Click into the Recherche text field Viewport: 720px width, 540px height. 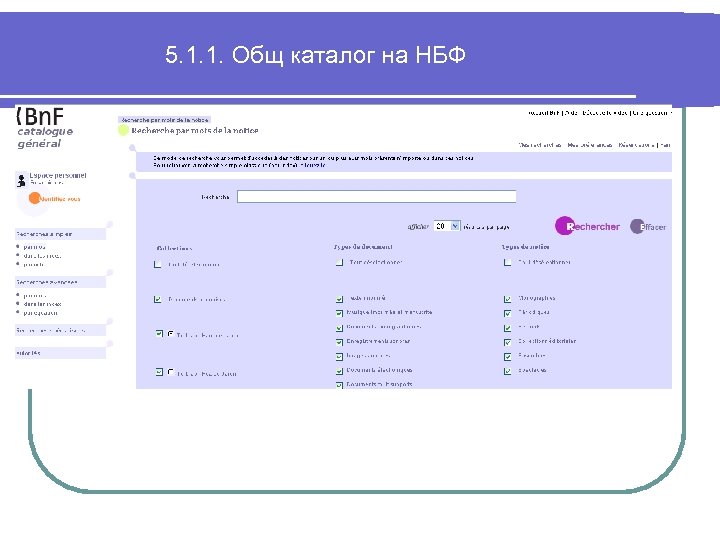(x=377, y=197)
